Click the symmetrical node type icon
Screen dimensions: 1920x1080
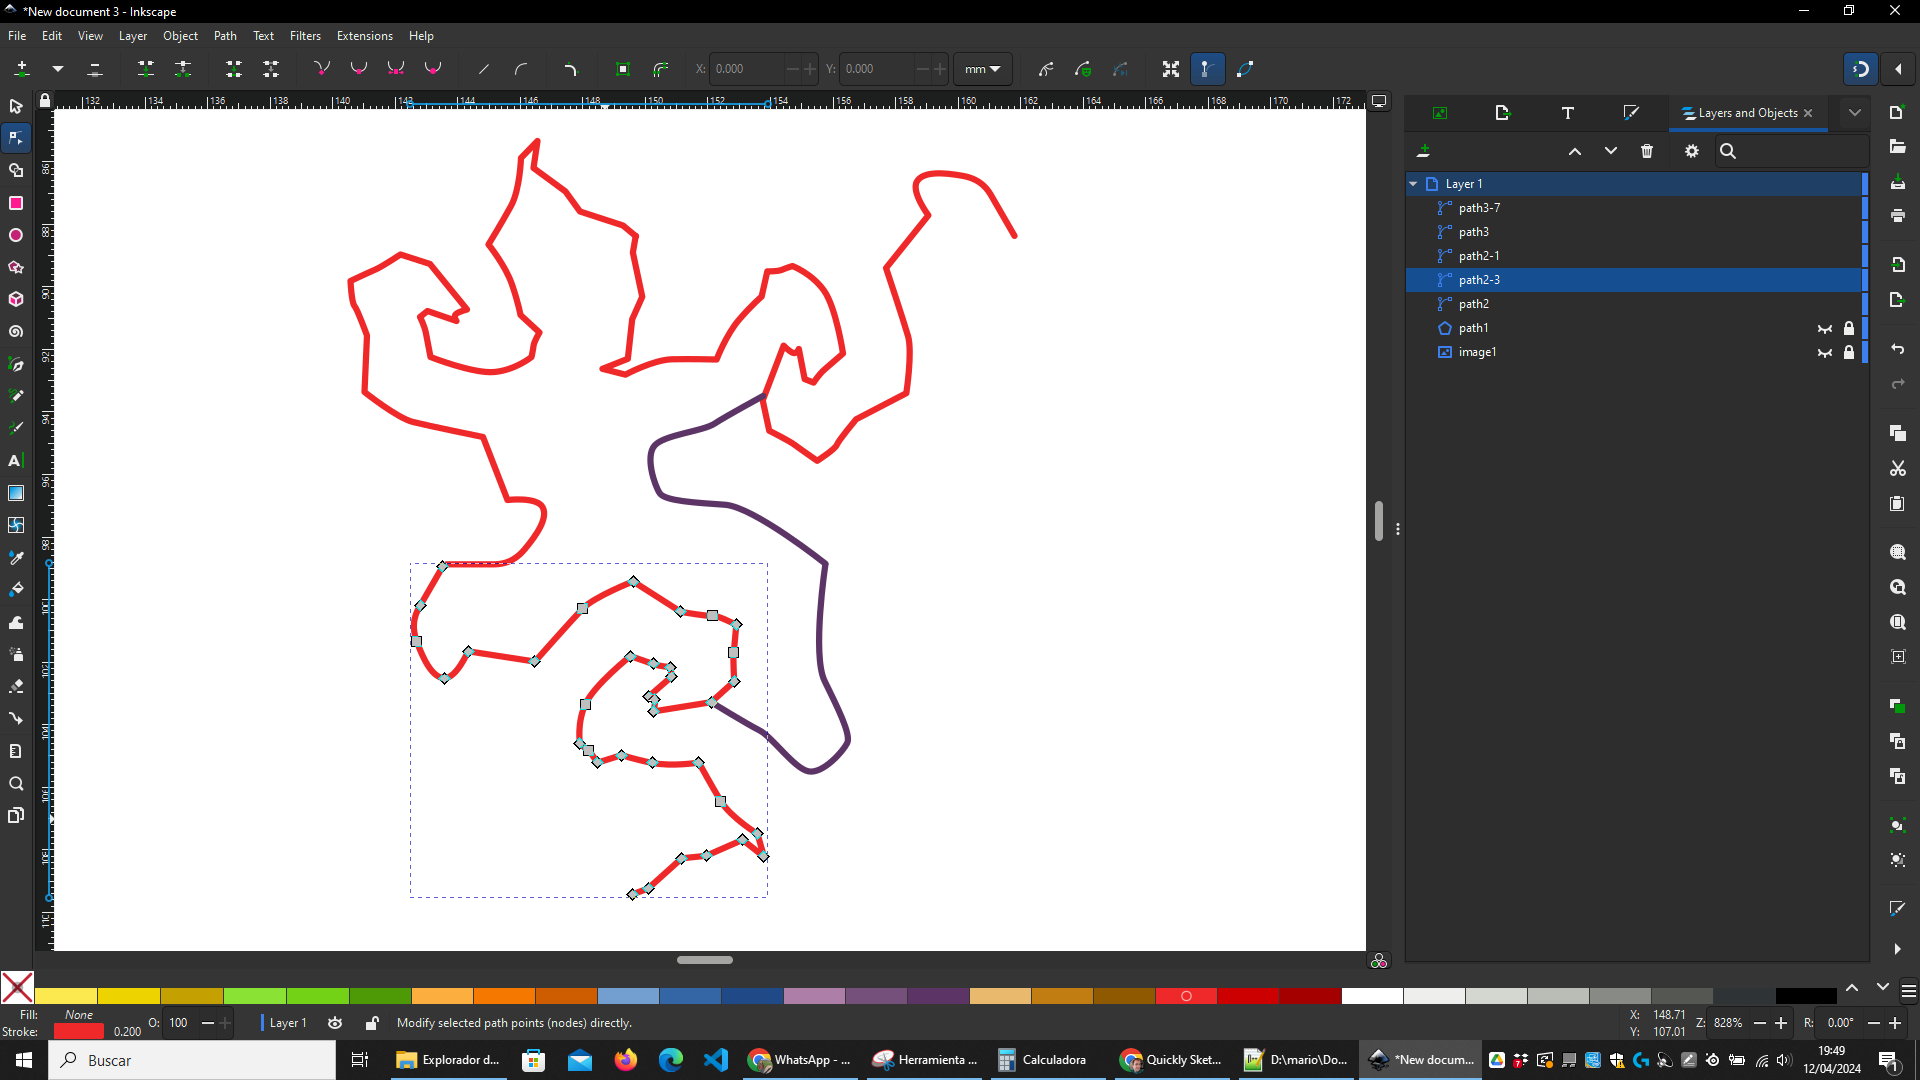pos(397,69)
